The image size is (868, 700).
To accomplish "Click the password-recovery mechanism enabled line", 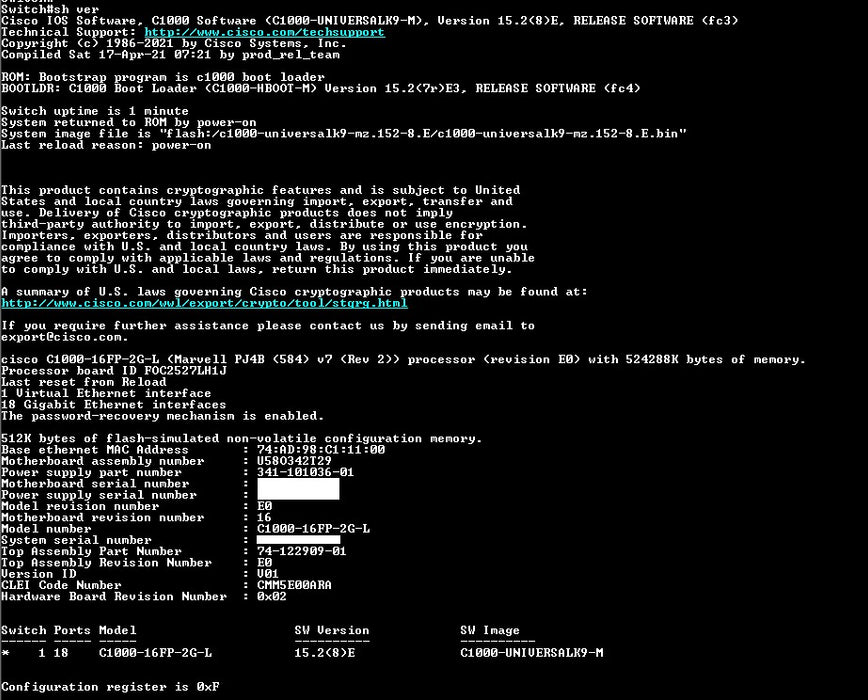I will tap(162, 416).
